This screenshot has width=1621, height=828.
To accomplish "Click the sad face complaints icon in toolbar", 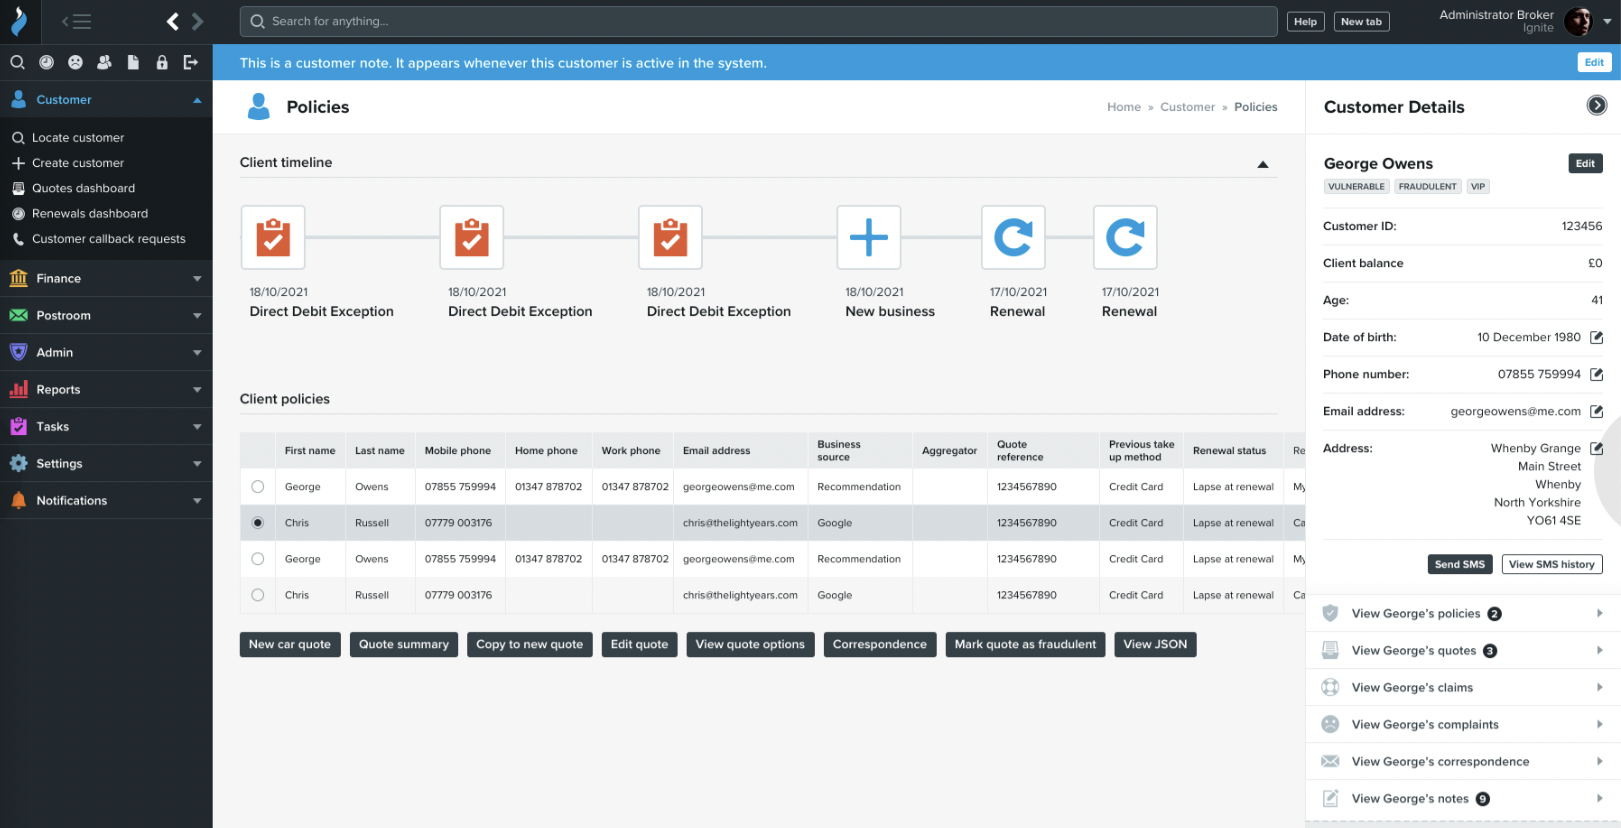I will coord(75,62).
